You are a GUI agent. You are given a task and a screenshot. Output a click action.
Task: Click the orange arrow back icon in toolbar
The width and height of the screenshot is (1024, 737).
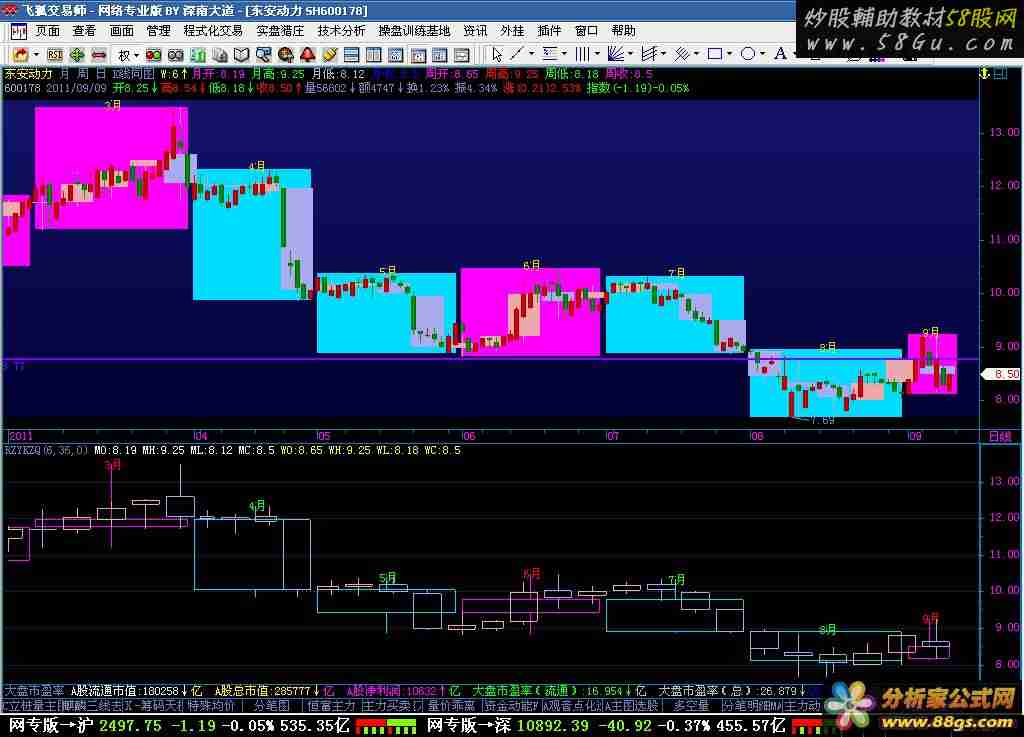tap(20, 55)
